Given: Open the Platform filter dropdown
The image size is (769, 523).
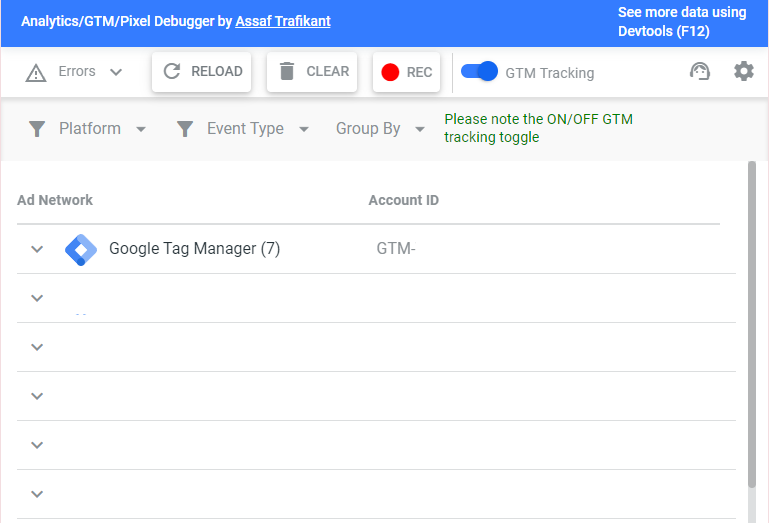Looking at the screenshot, I should coord(87,129).
